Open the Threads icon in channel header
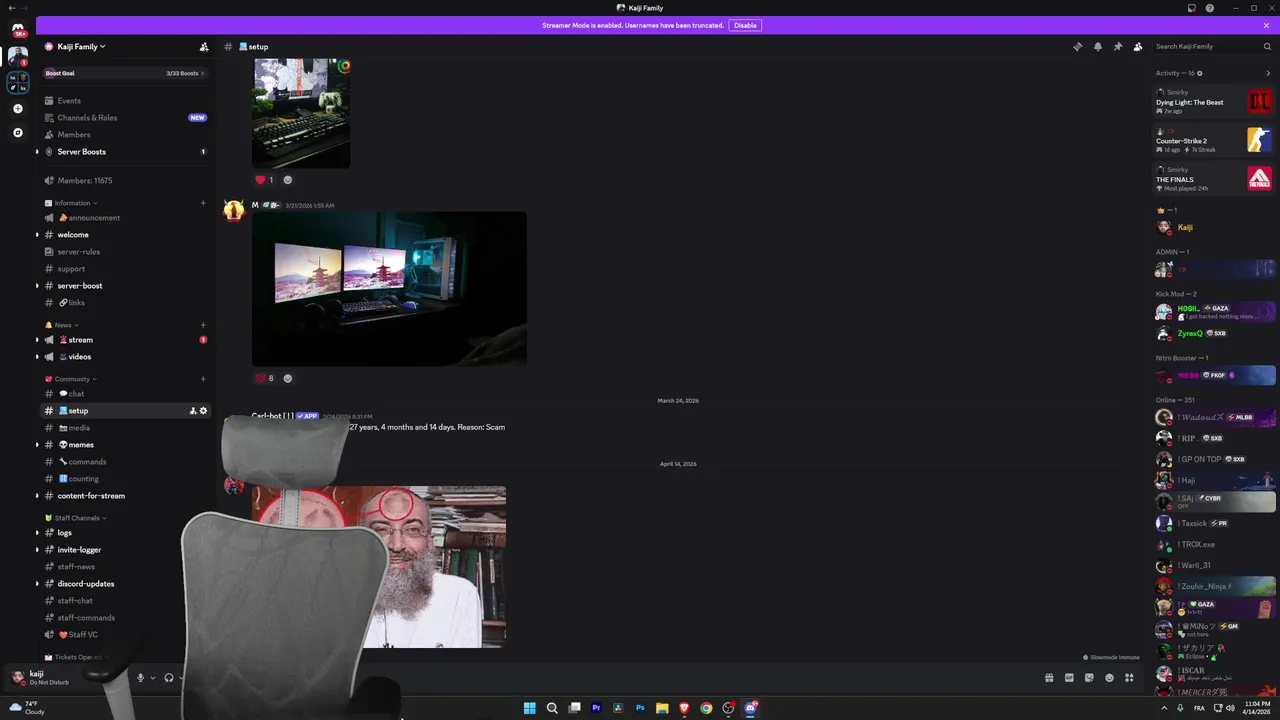 [x=1077, y=47]
